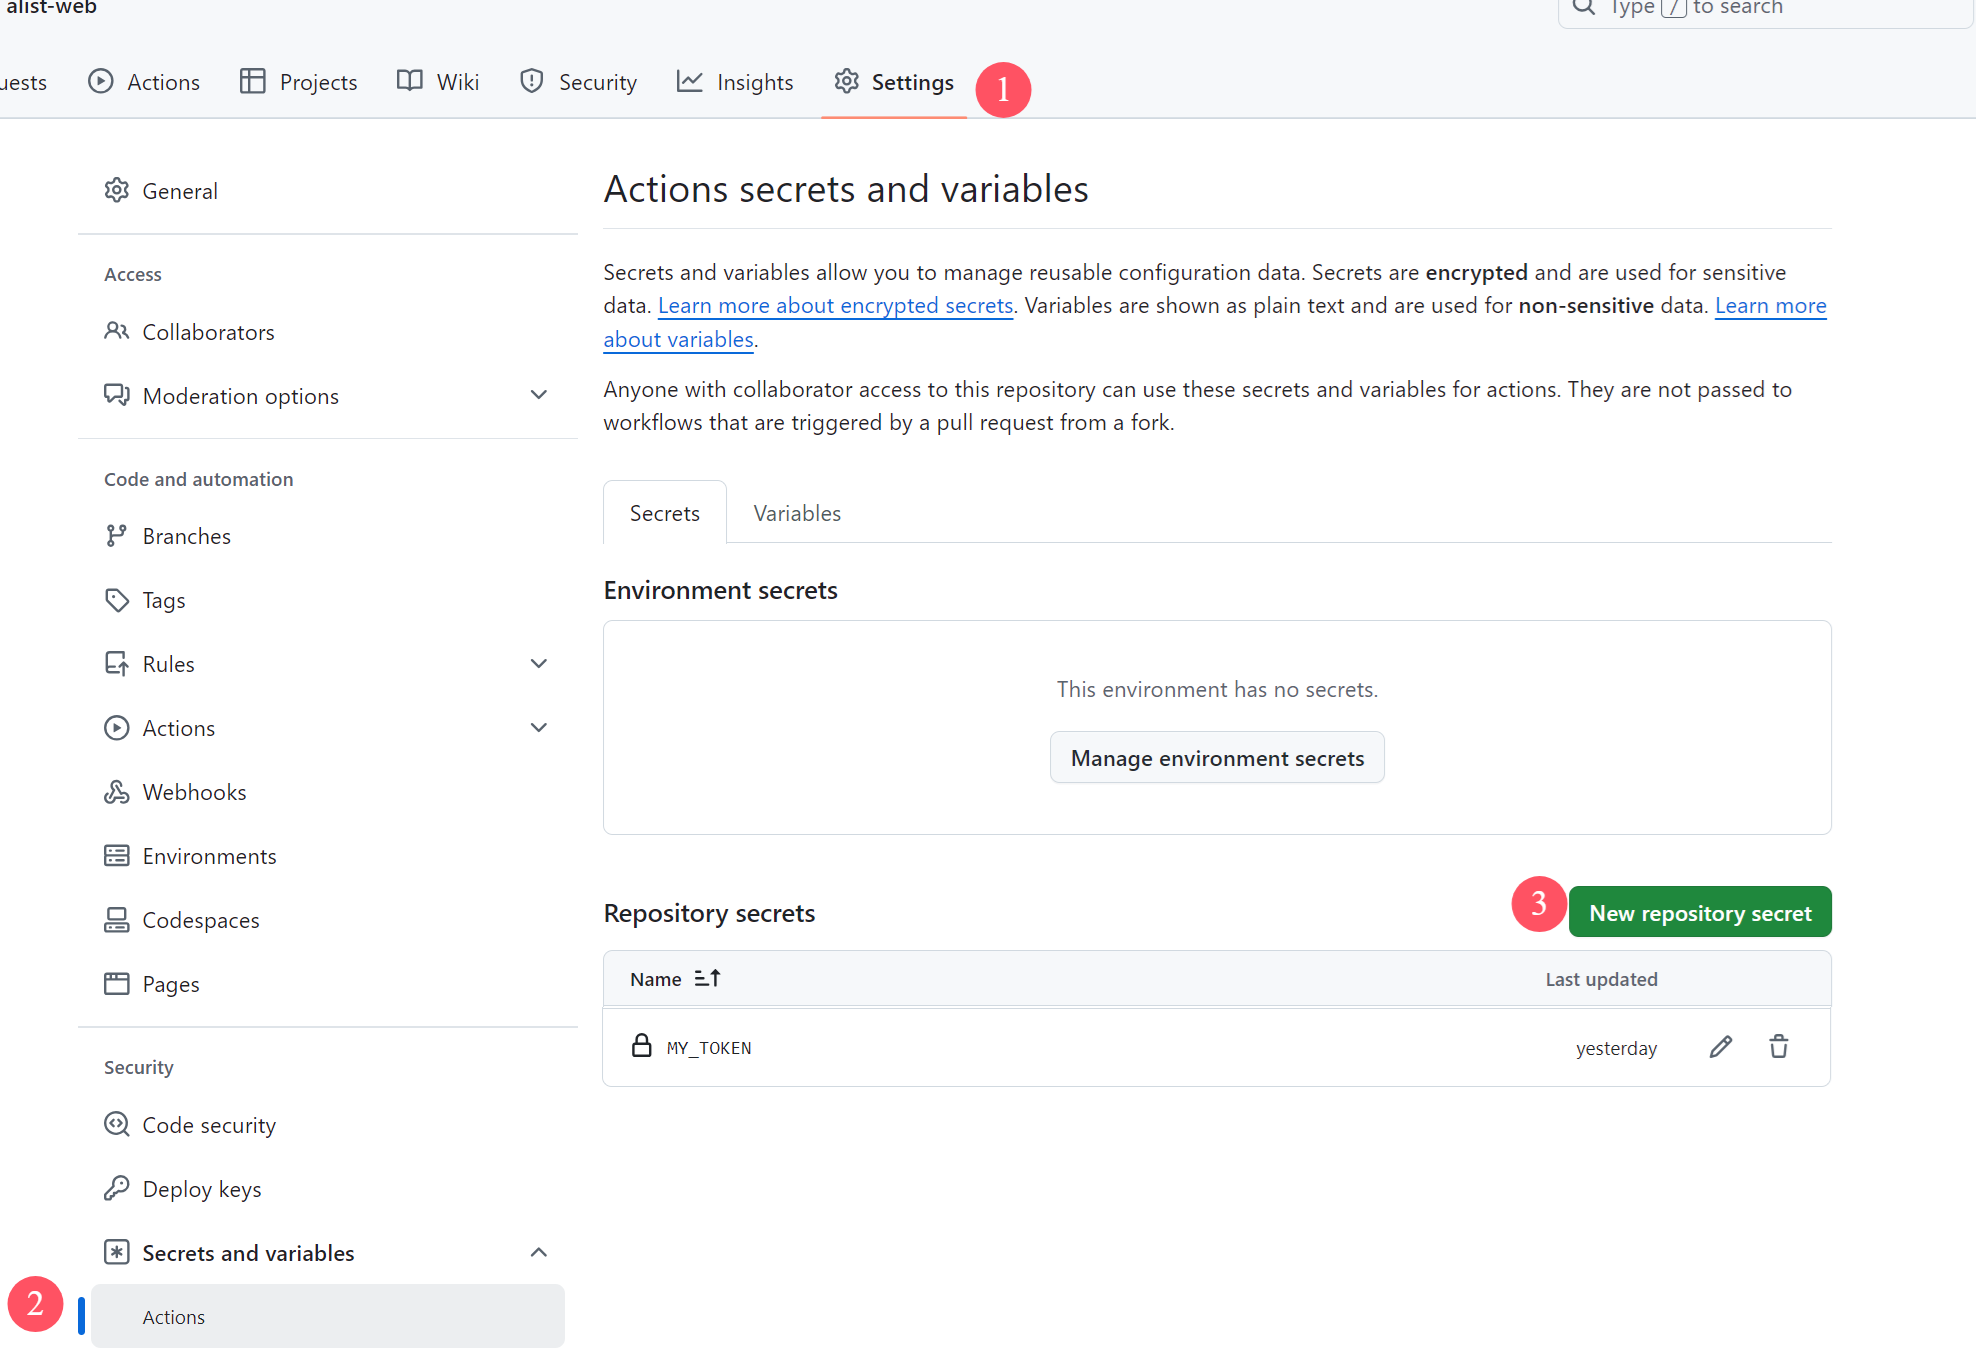Click the Settings gear icon in top nav
The image size is (1976, 1352).
point(847,81)
